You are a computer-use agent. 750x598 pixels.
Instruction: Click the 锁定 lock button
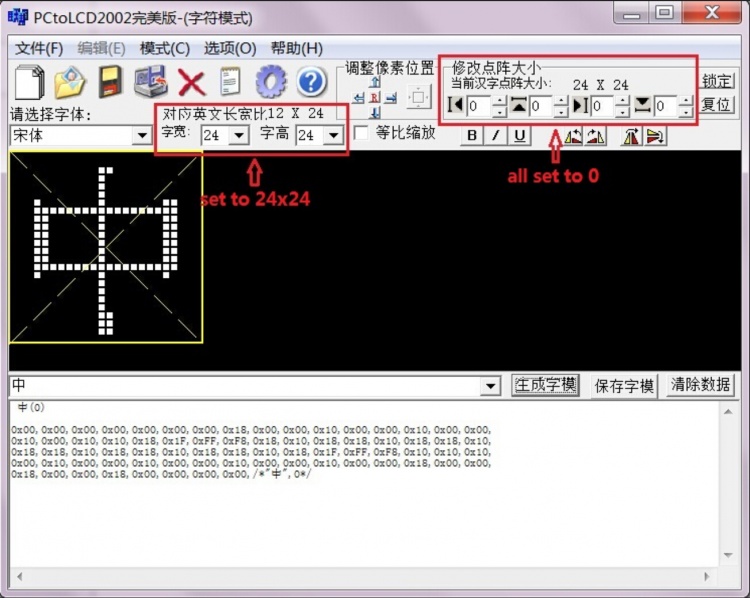tap(716, 81)
